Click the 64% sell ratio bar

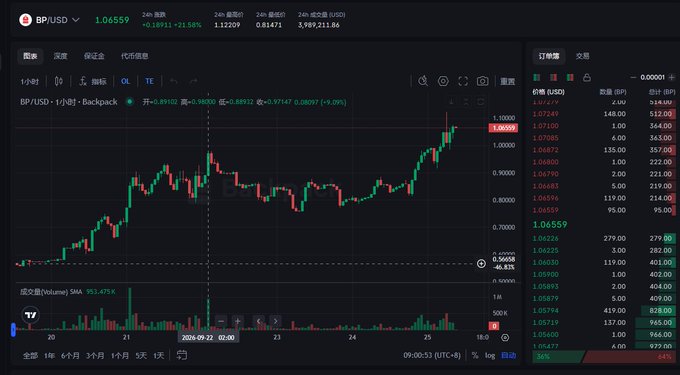click(x=630, y=356)
